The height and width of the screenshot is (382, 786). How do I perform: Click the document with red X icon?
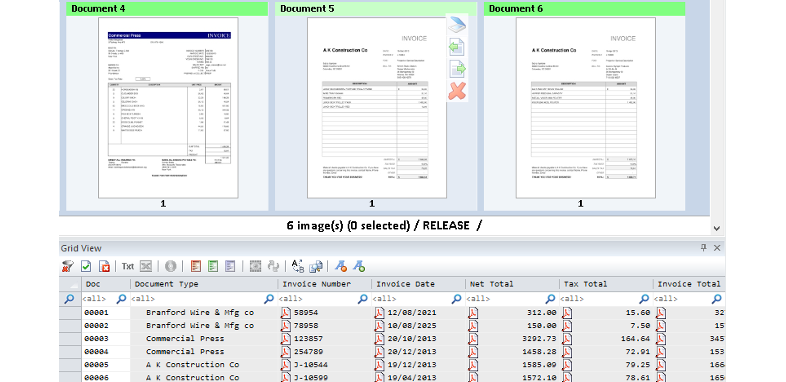pyautogui.click(x=104, y=266)
